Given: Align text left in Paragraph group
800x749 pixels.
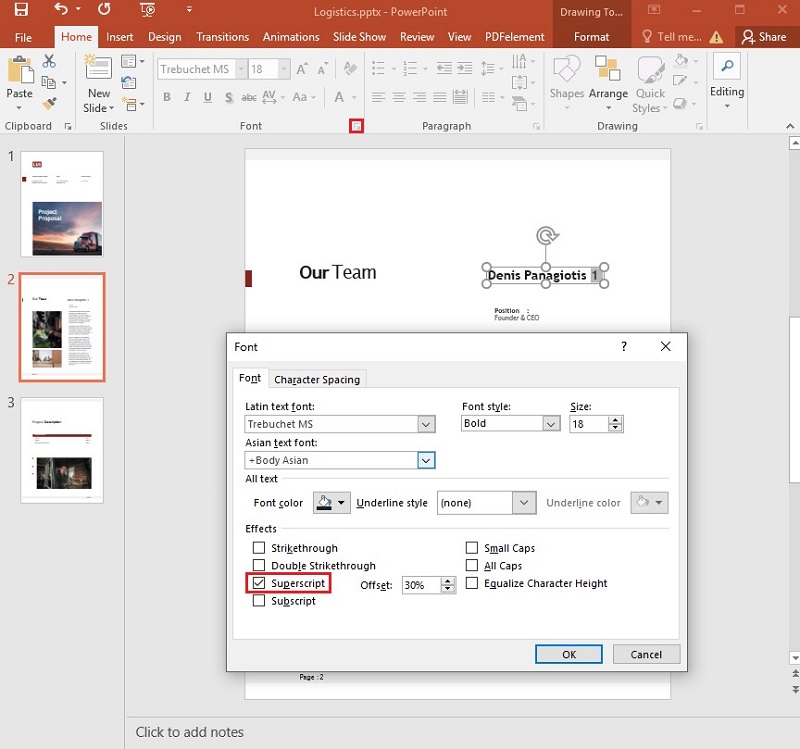Looking at the screenshot, I should (378, 97).
